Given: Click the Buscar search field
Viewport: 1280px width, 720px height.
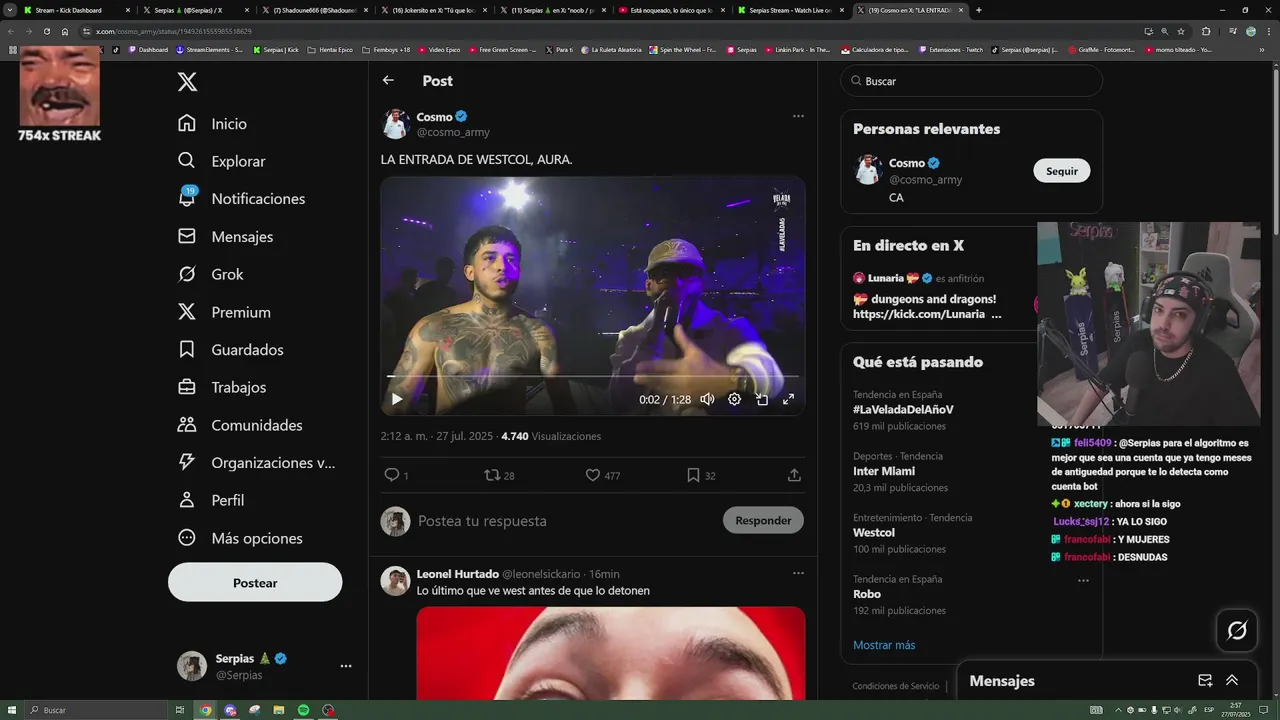Looking at the screenshot, I should 971,81.
